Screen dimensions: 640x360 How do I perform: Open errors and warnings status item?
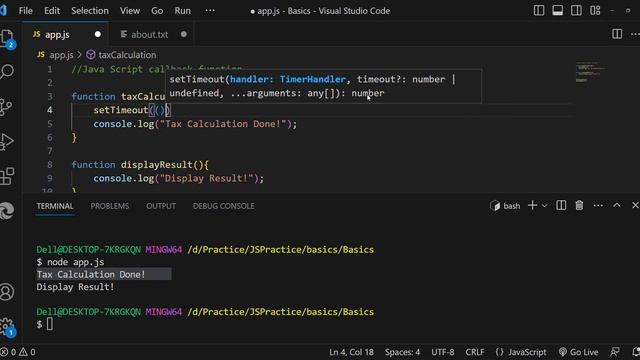tap(18, 352)
